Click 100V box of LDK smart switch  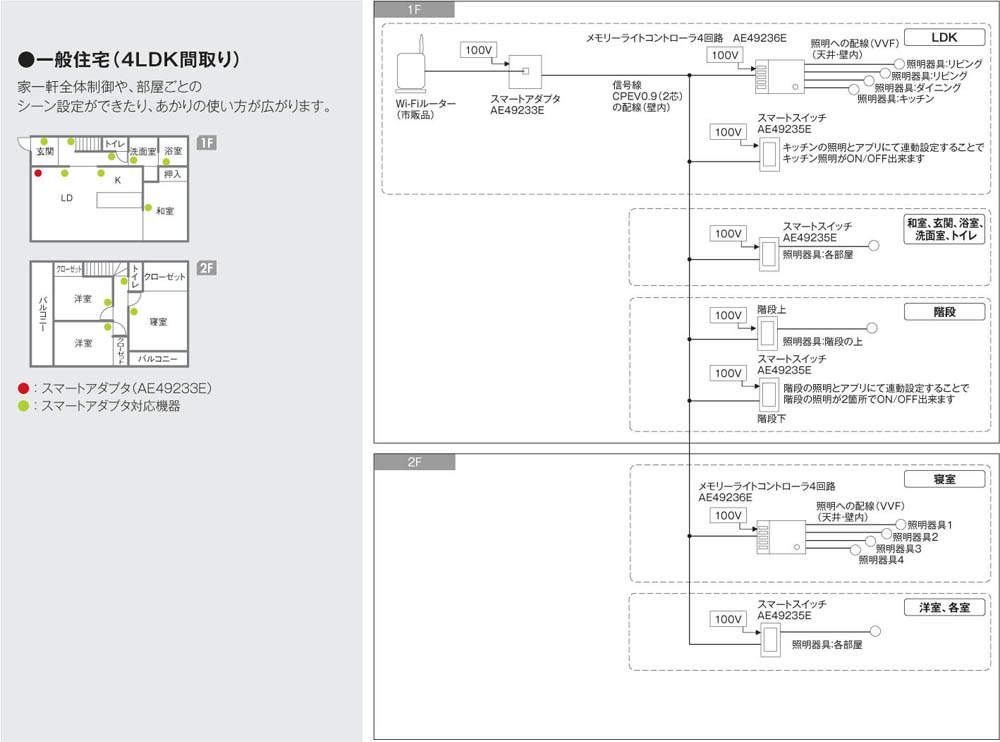coord(728,131)
